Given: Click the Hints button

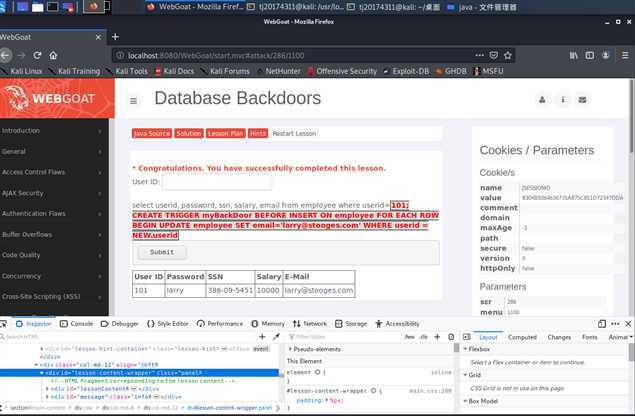Looking at the screenshot, I should click(258, 133).
